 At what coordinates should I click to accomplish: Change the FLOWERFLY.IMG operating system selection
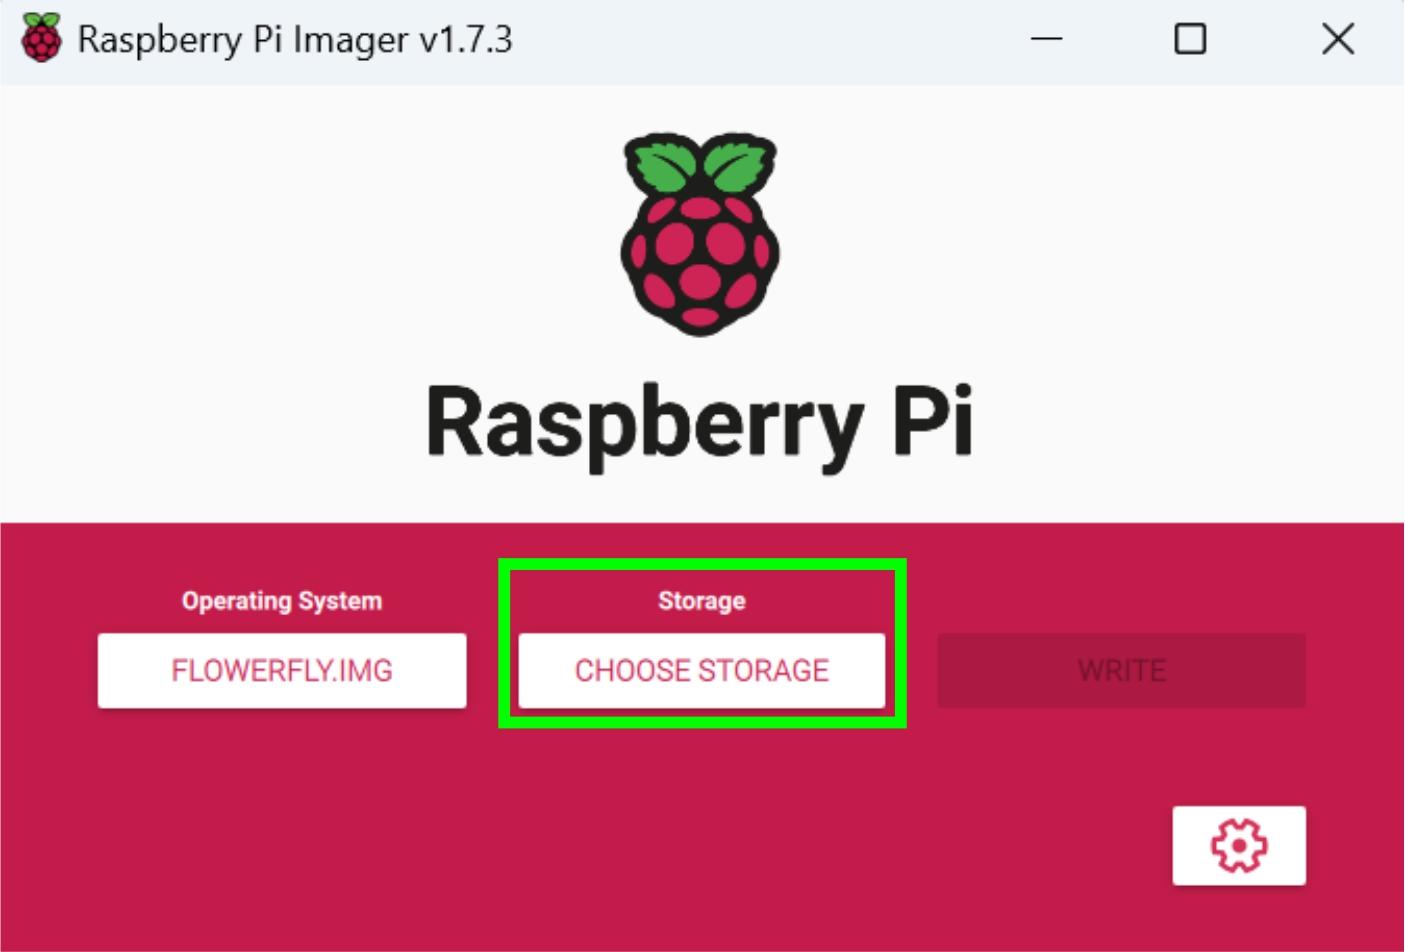(282, 670)
